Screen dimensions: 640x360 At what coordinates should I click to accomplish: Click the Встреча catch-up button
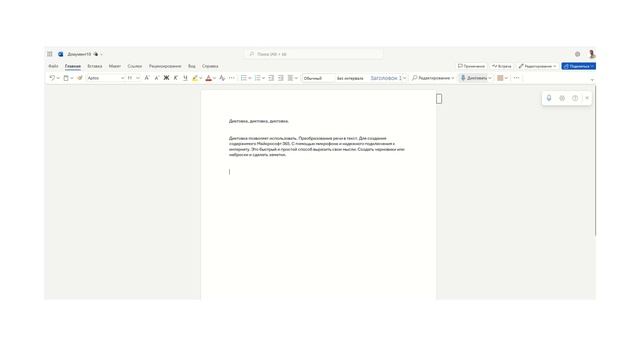click(501, 66)
